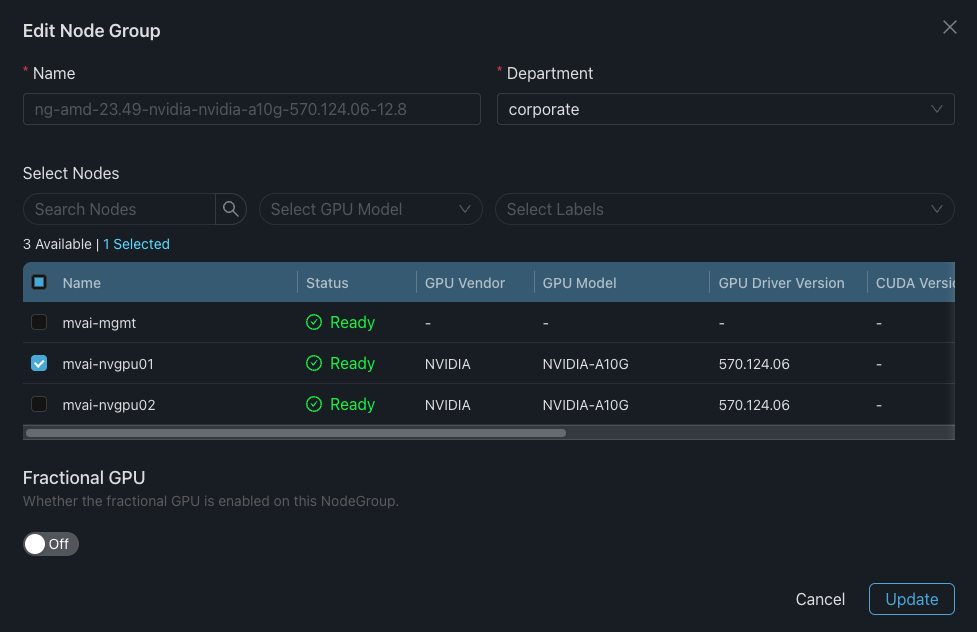Open the Select Labels dropdown
Viewport: 977px width, 632px height.
pos(724,209)
